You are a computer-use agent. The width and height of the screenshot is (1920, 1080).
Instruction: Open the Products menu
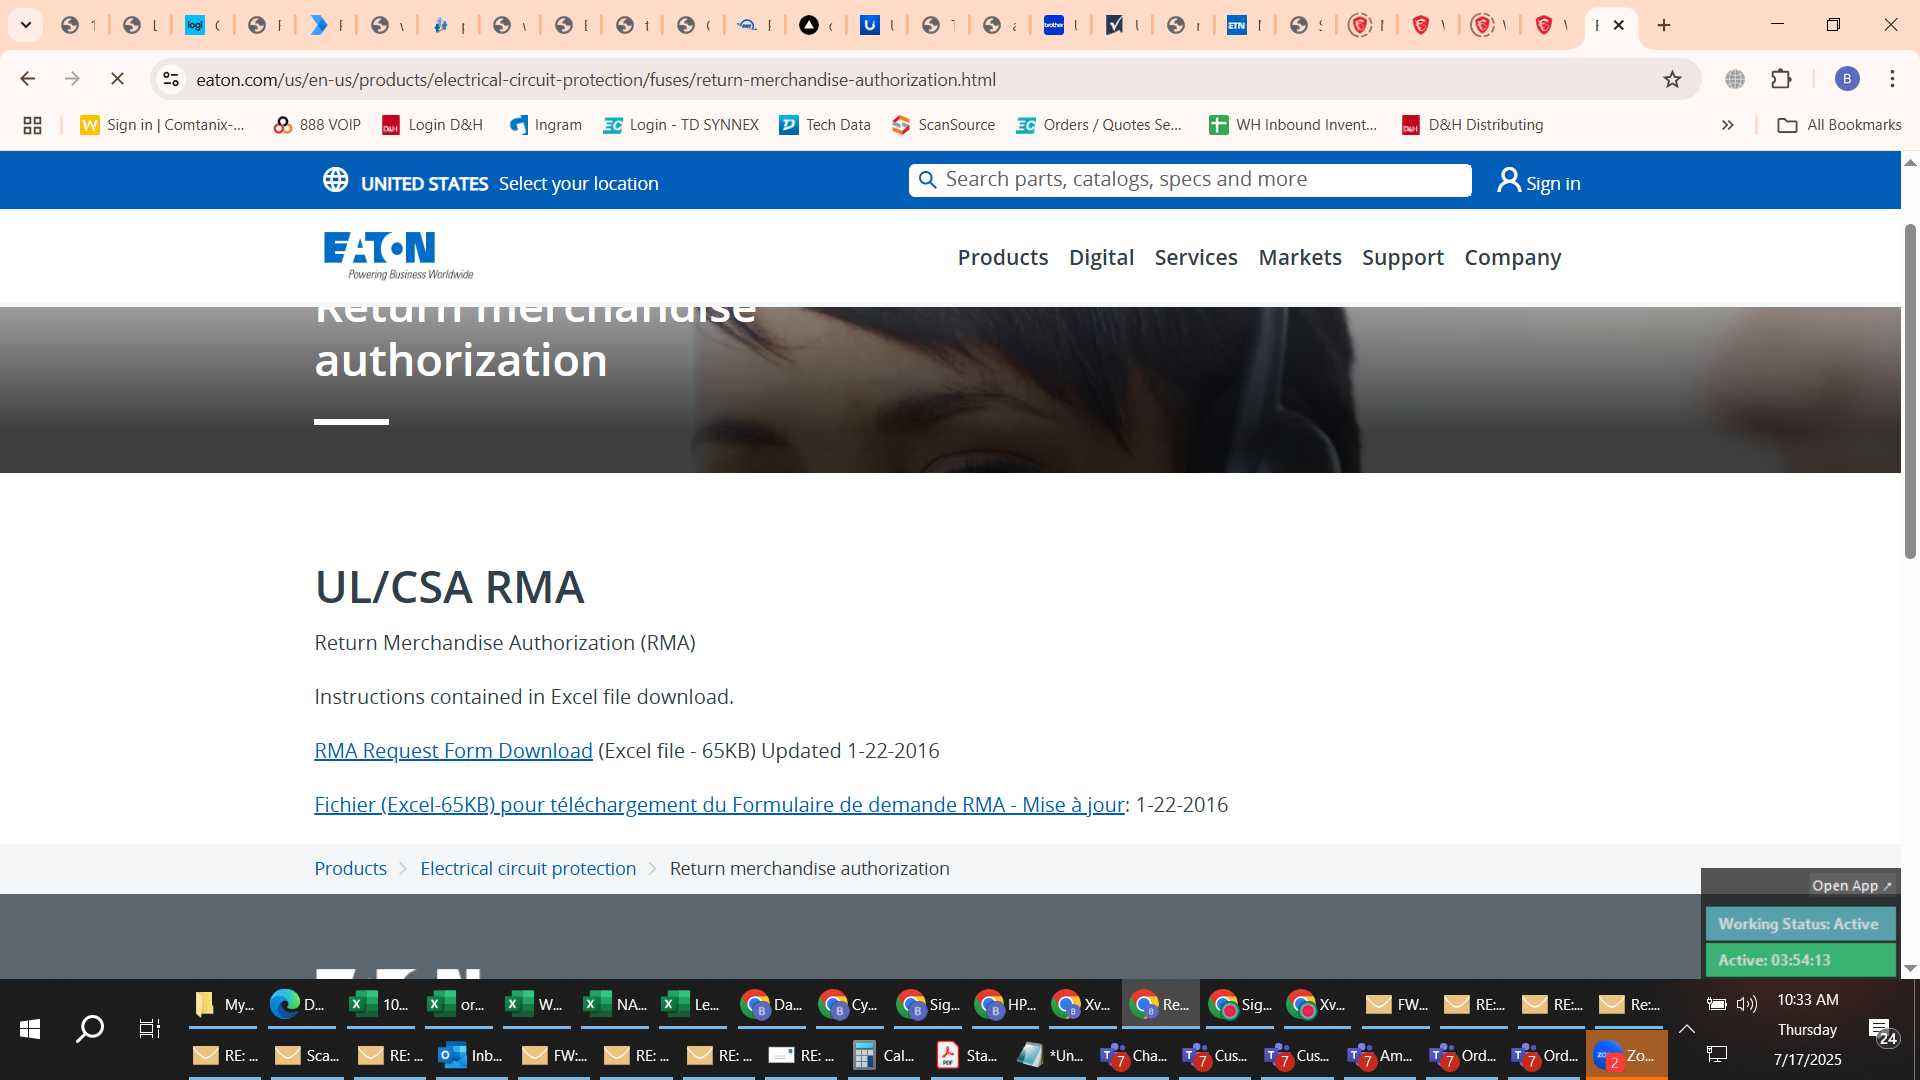coord(1002,258)
